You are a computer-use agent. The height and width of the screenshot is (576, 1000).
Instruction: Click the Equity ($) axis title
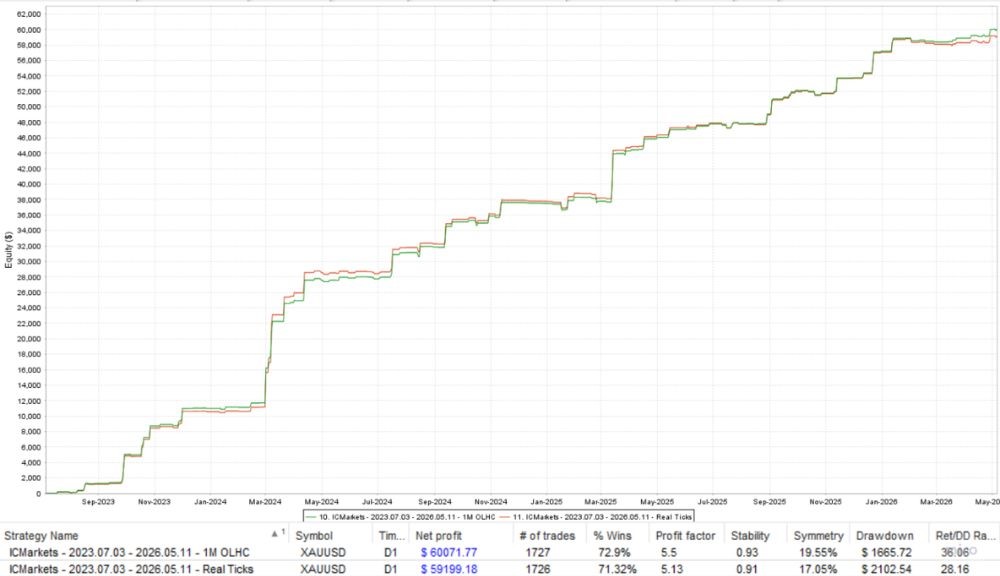pyautogui.click(x=8, y=249)
